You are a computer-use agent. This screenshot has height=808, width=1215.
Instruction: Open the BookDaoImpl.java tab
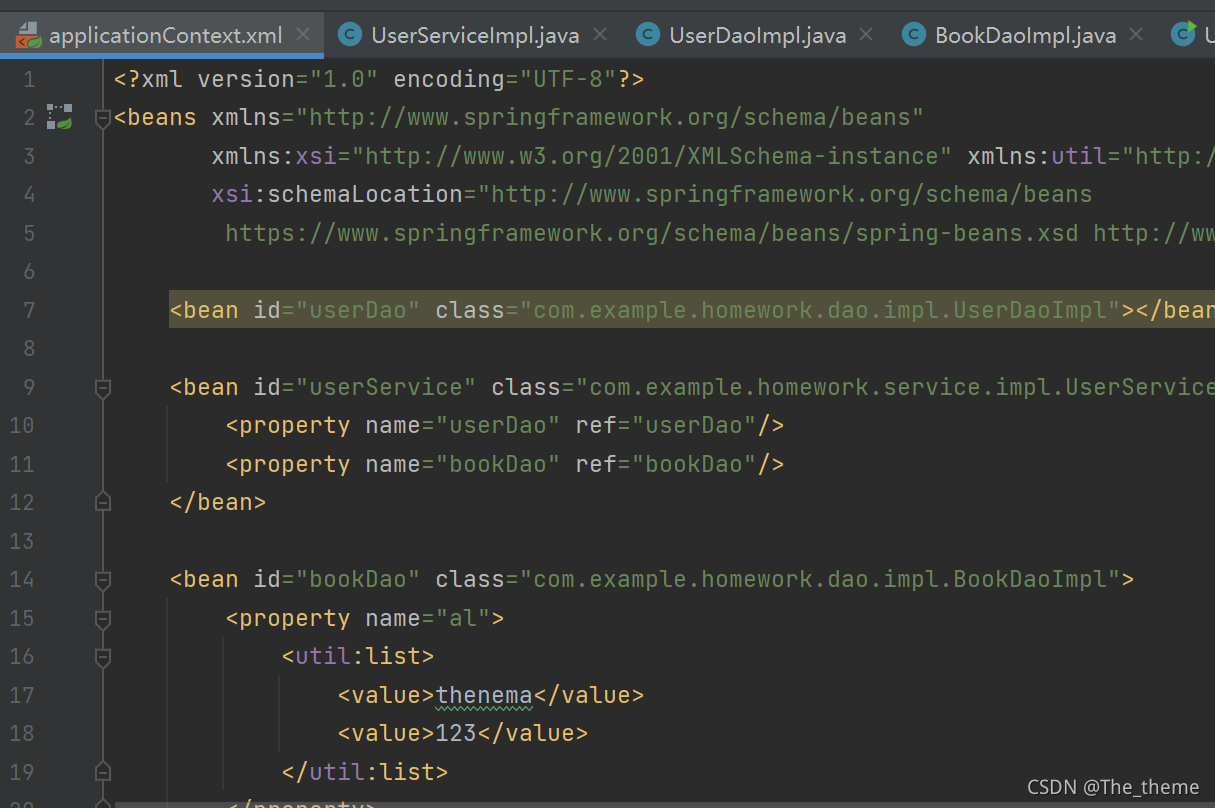click(1025, 35)
